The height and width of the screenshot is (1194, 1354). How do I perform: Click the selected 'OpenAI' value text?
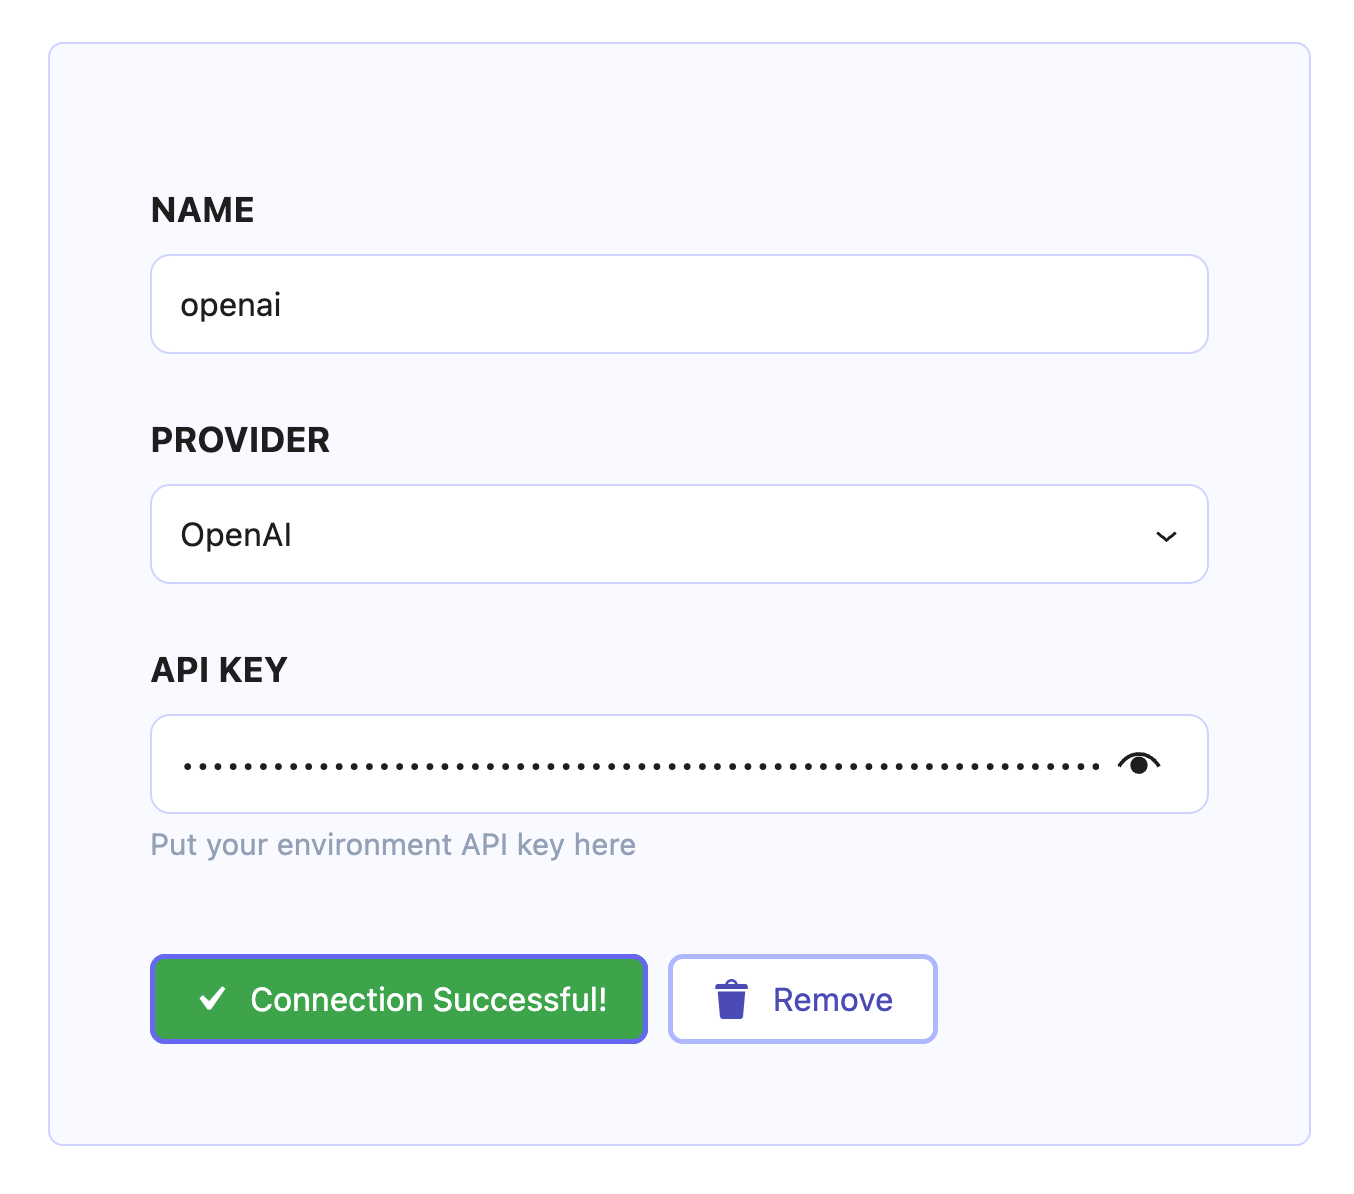pos(236,536)
